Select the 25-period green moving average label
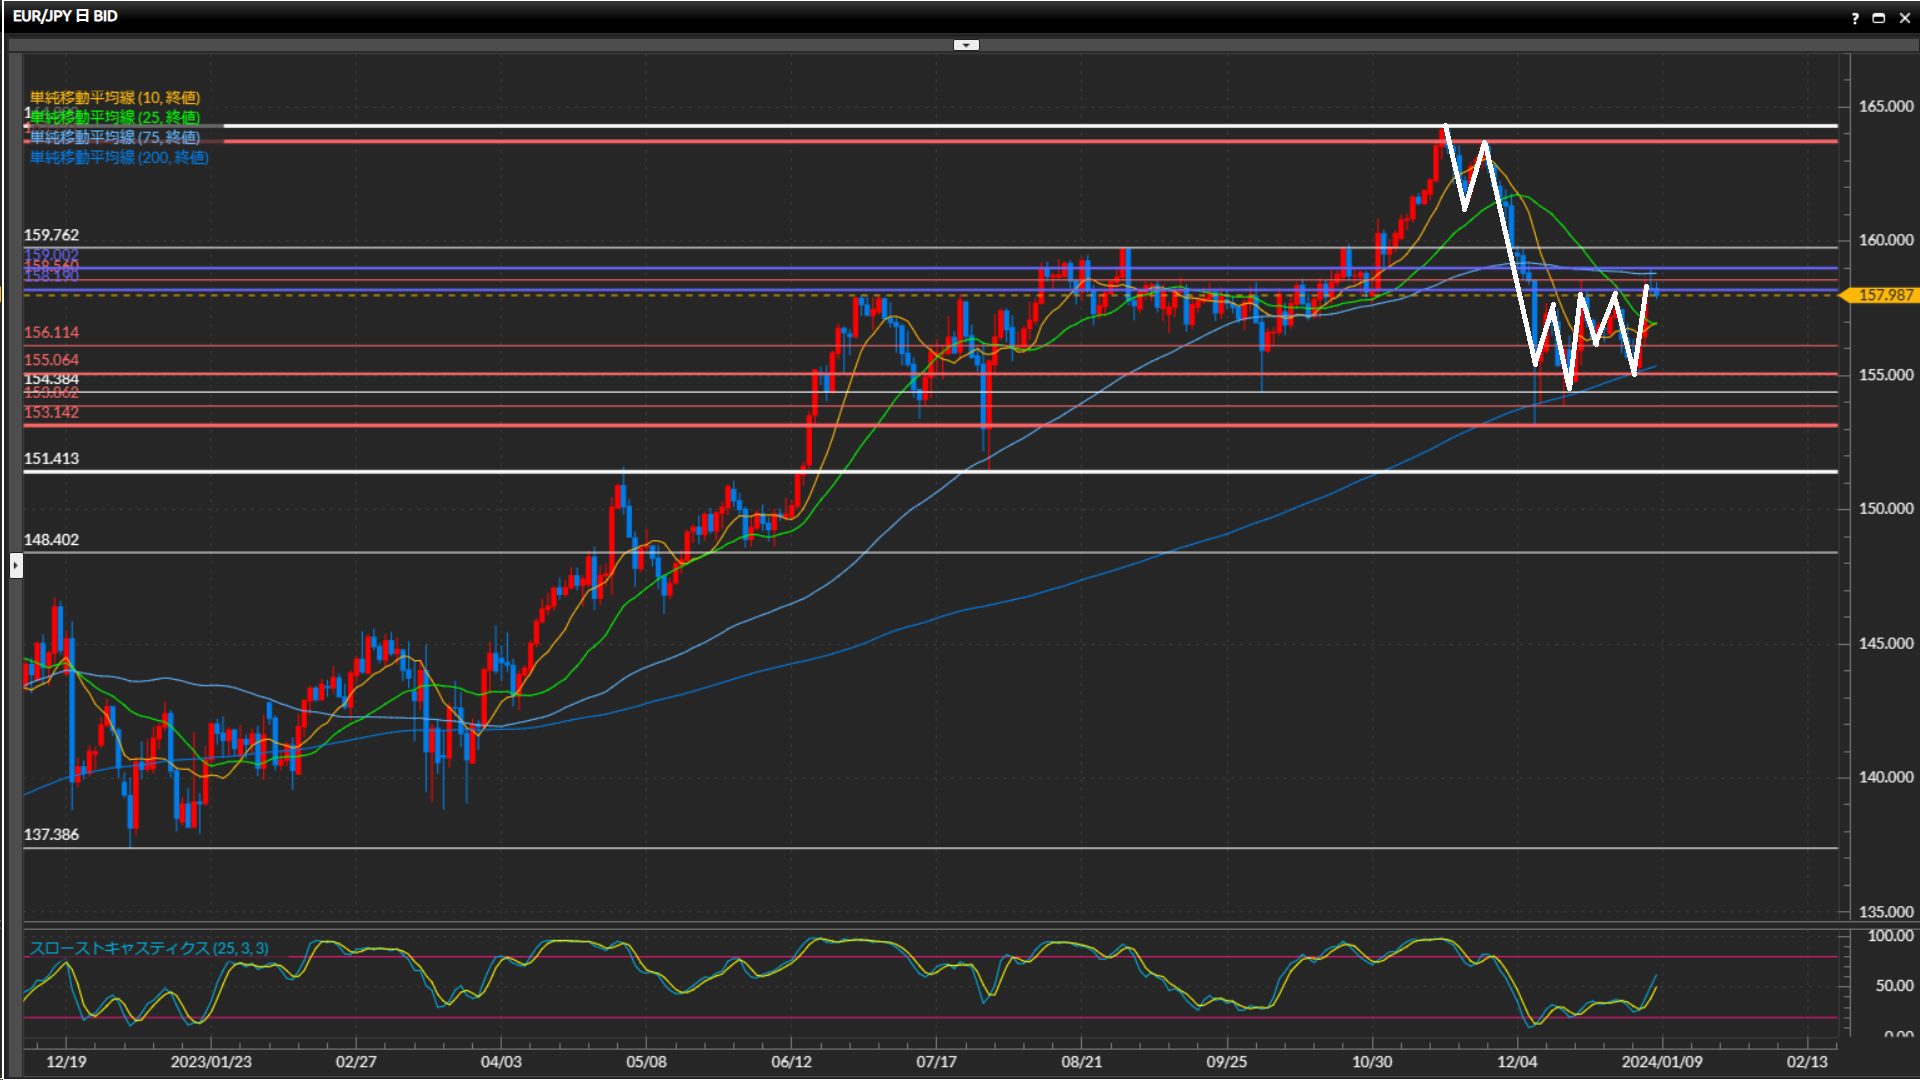 pos(114,117)
